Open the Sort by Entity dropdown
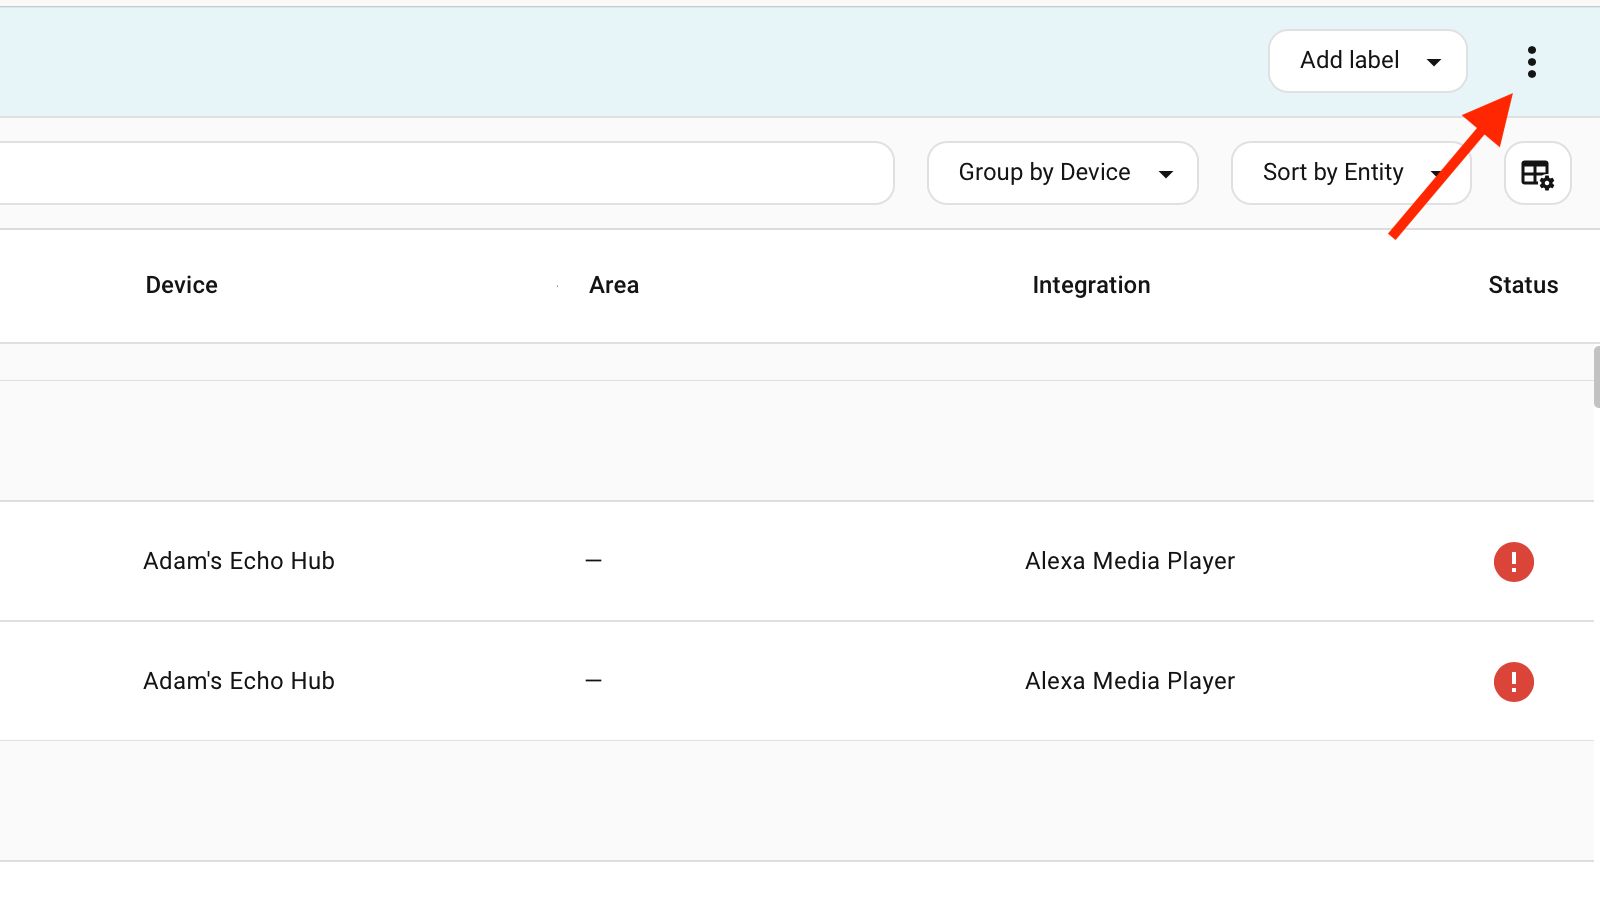This screenshot has width=1600, height=900. (1350, 173)
